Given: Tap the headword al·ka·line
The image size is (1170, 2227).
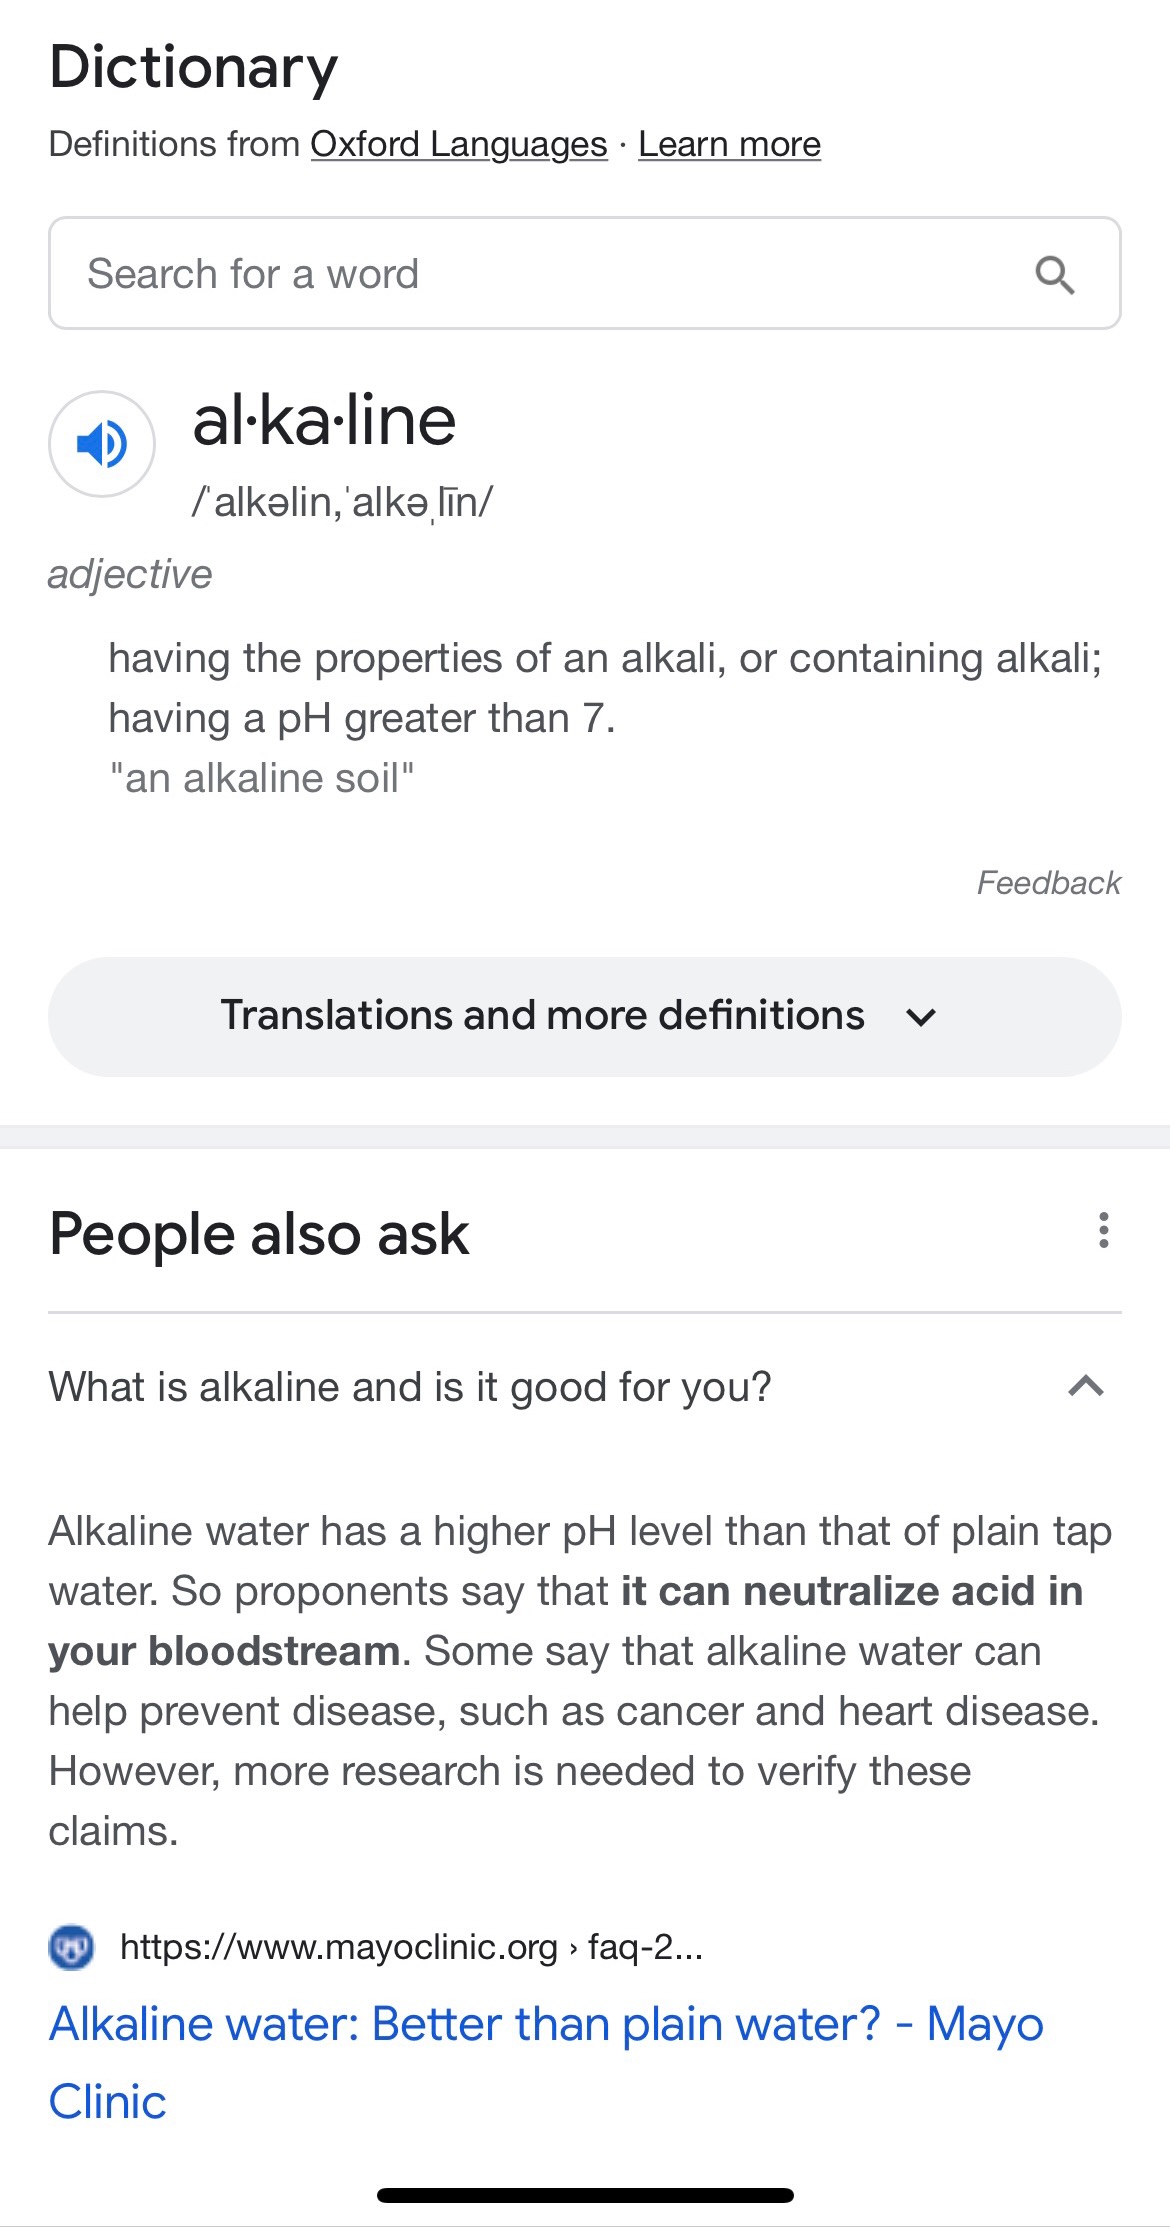Looking at the screenshot, I should 324,420.
